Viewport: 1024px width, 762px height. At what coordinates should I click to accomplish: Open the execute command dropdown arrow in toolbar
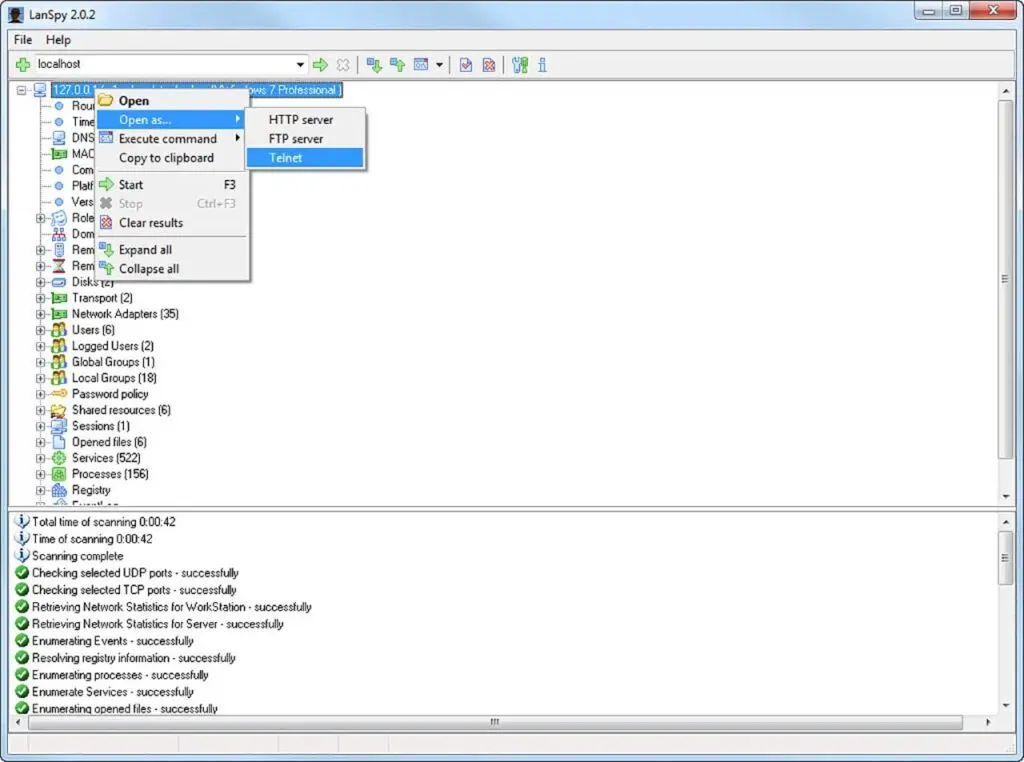[x=439, y=65]
